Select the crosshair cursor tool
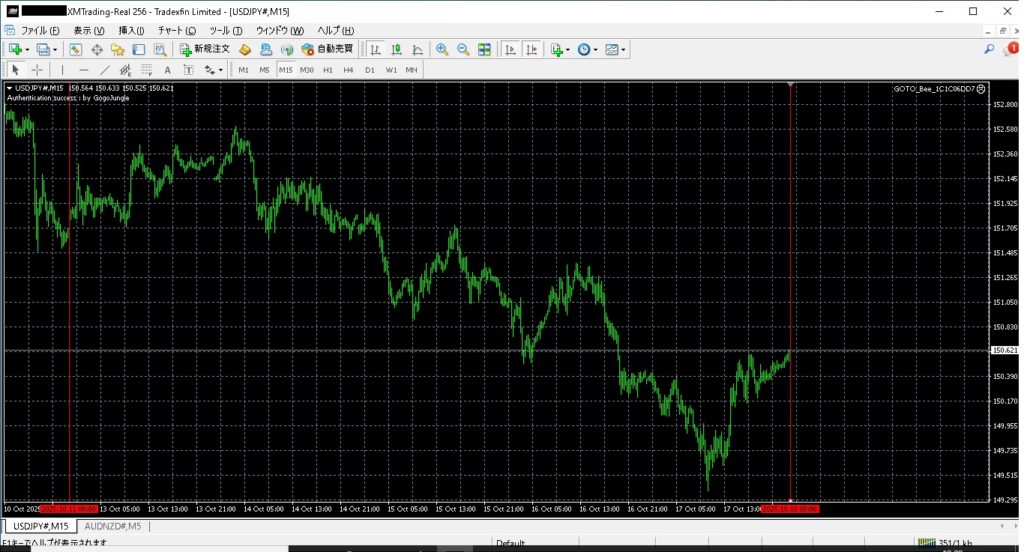 click(x=37, y=70)
